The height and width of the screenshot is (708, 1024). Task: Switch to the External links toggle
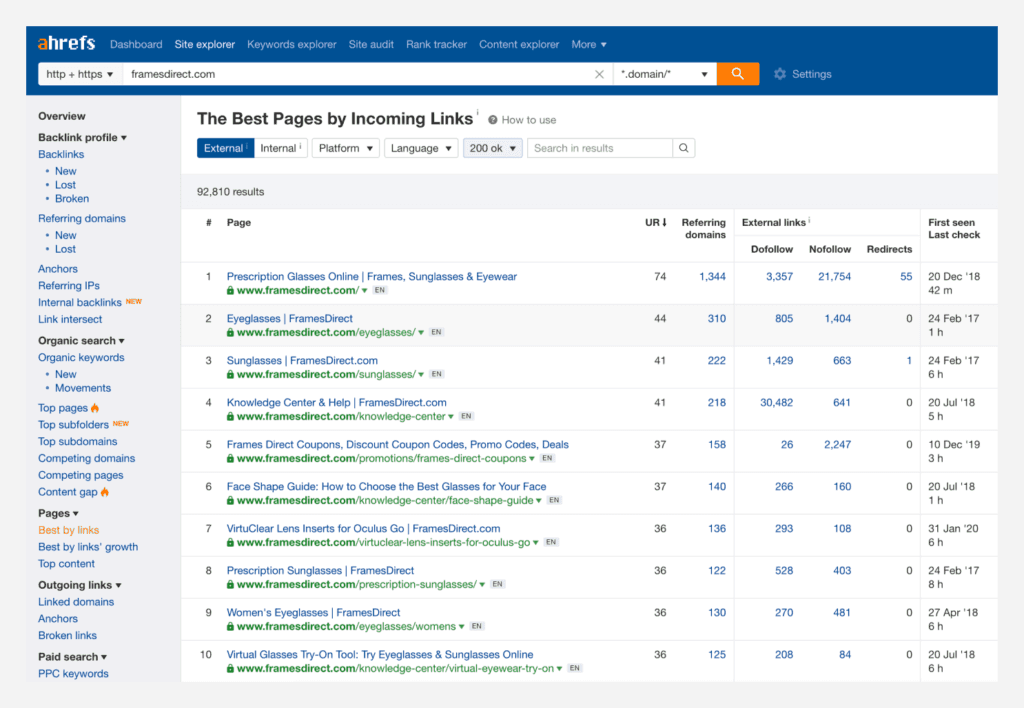[225, 148]
